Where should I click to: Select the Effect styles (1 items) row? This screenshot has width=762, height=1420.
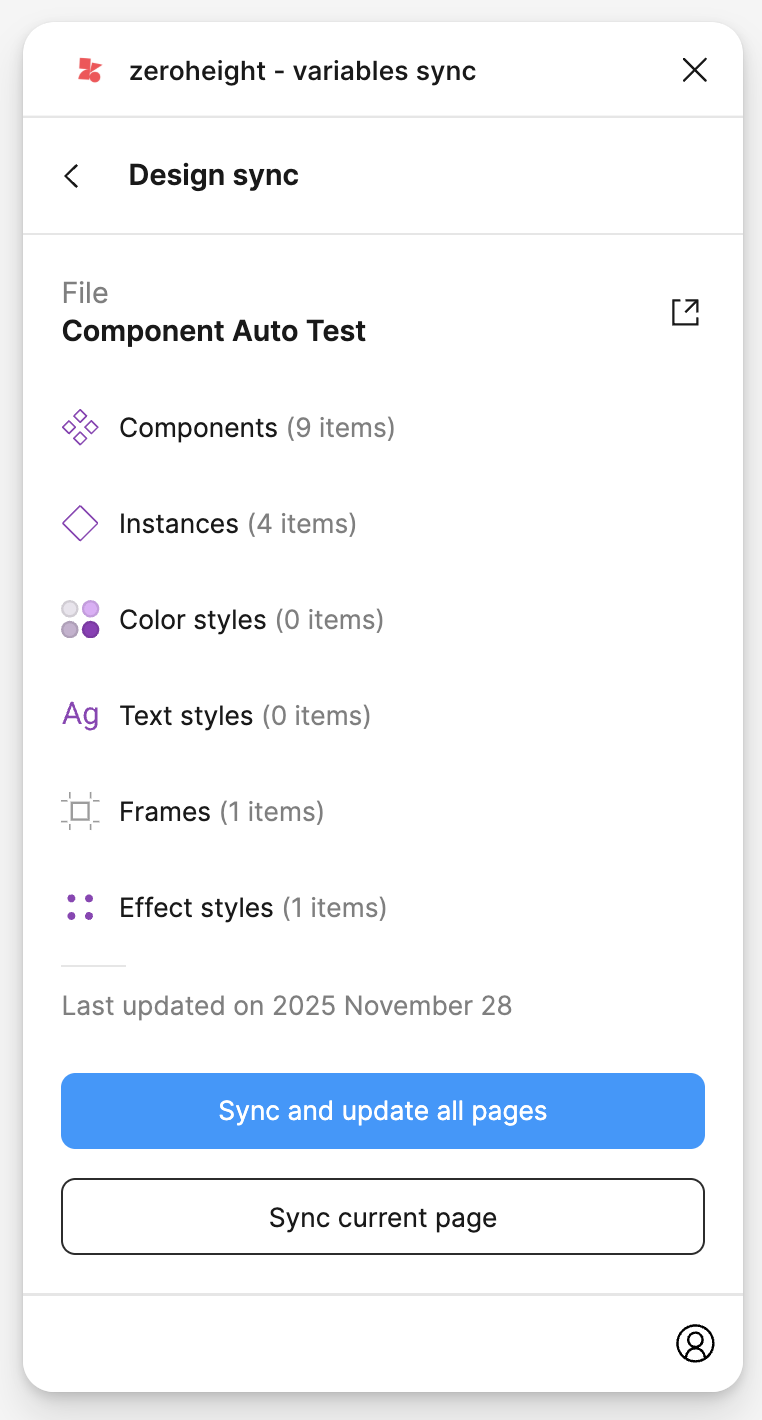pyautogui.click(x=253, y=908)
